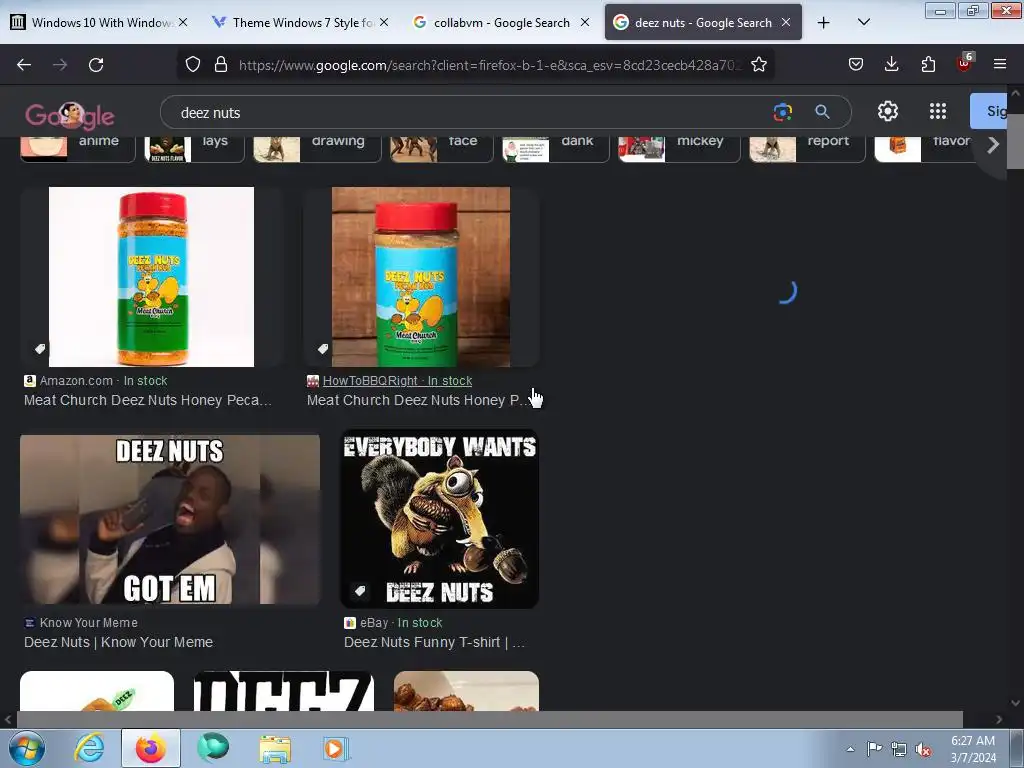This screenshot has height=768, width=1024.
Task: Click the Sign in button
Action: tap(988, 111)
